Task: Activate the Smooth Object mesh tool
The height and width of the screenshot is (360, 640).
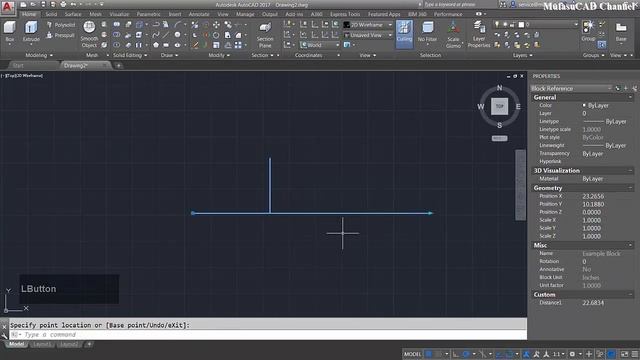Action: [89, 34]
